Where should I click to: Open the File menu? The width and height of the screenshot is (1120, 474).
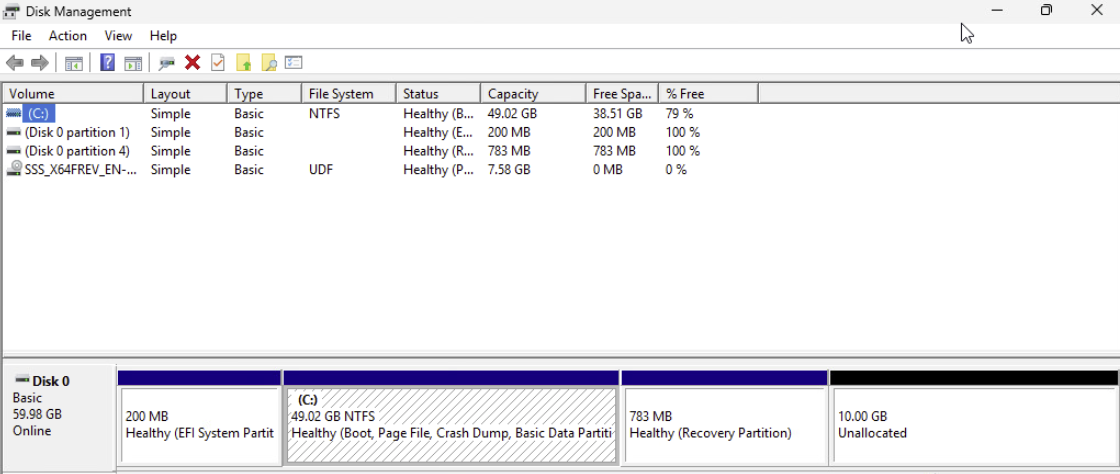pyautogui.click(x=21, y=36)
